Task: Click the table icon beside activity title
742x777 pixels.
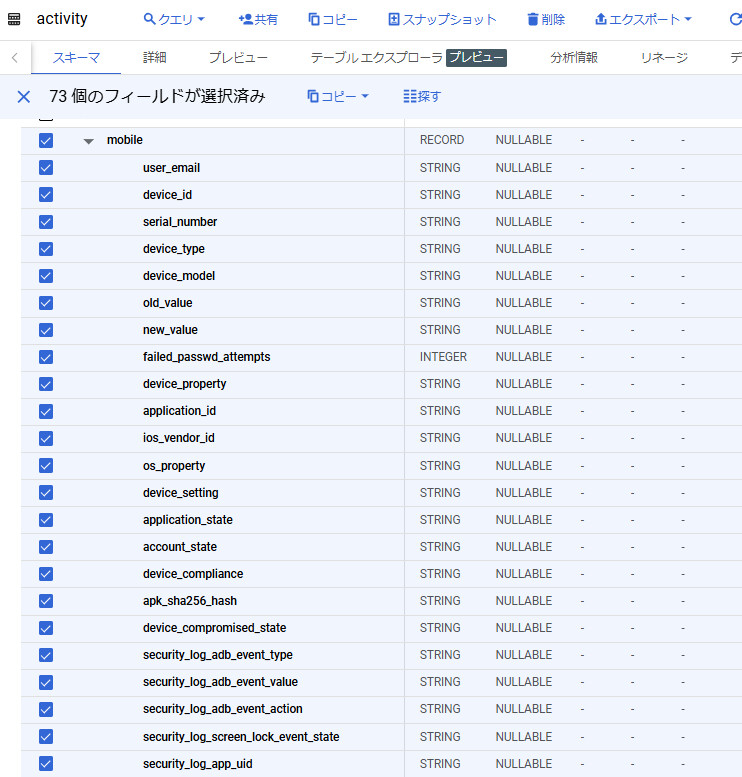Action: (x=14, y=19)
